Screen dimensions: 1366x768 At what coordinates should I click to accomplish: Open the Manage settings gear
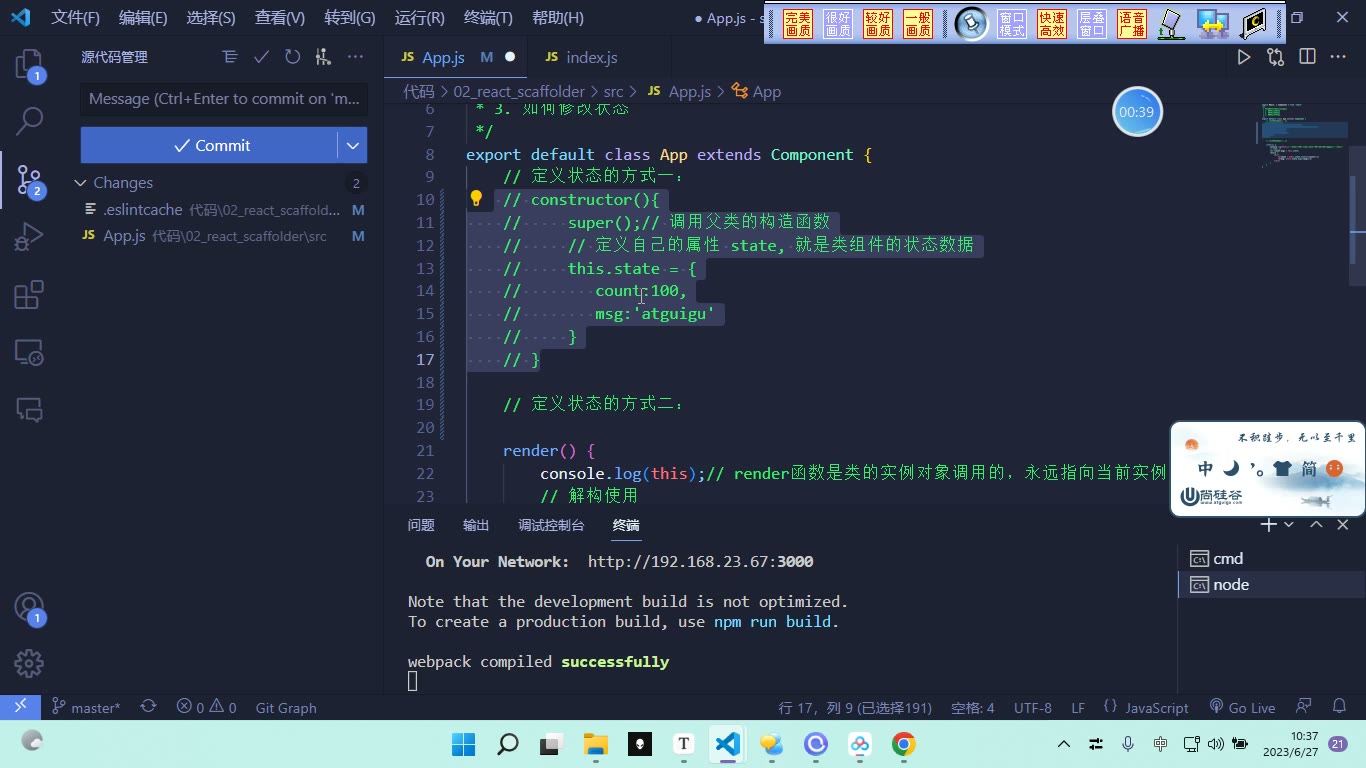tap(29, 663)
